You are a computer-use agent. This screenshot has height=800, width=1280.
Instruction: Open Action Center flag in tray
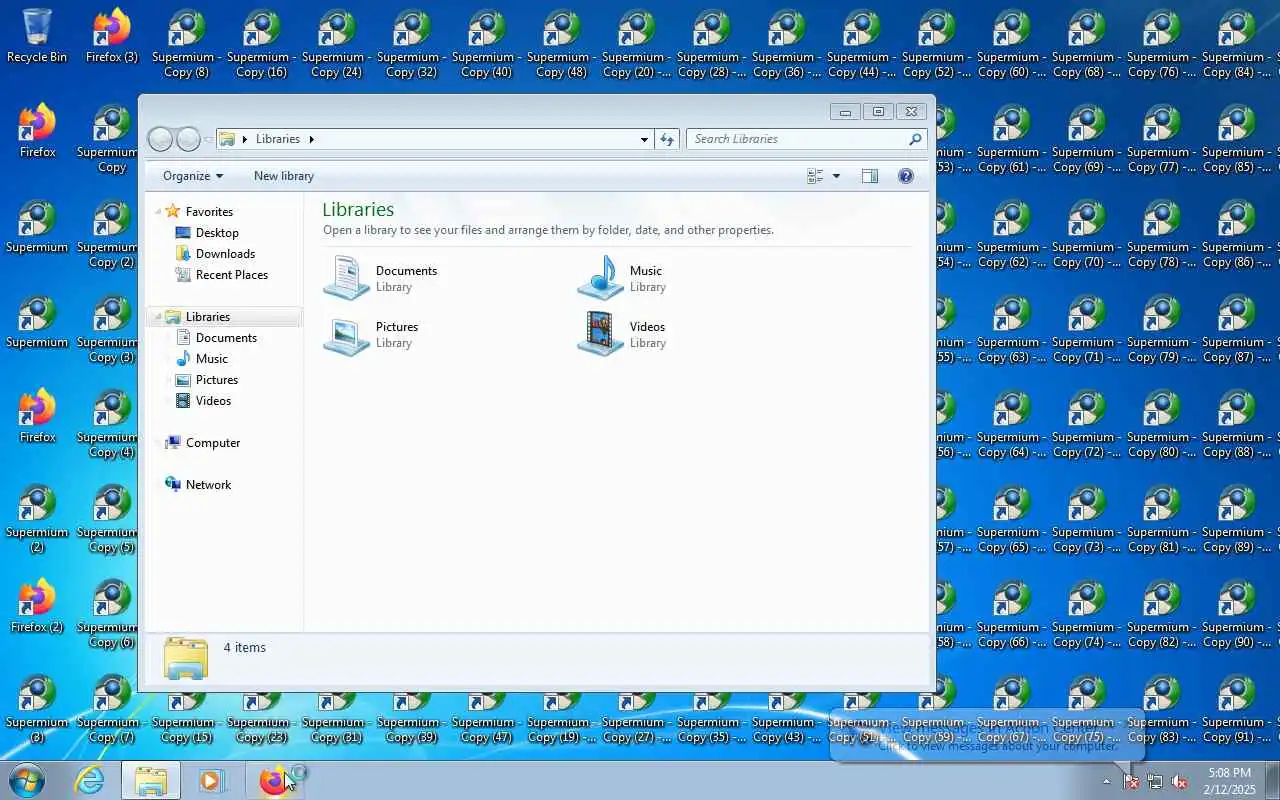coord(1131,781)
